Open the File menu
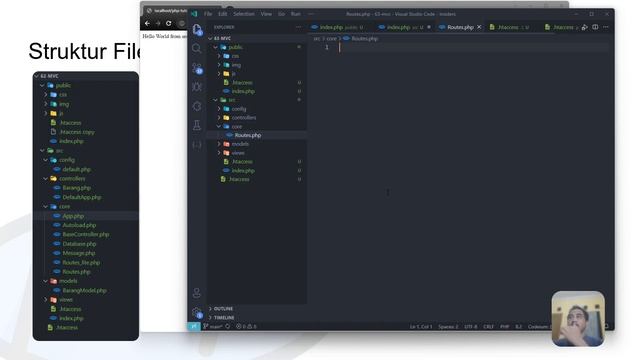This screenshot has height=360, width=640. 208,14
